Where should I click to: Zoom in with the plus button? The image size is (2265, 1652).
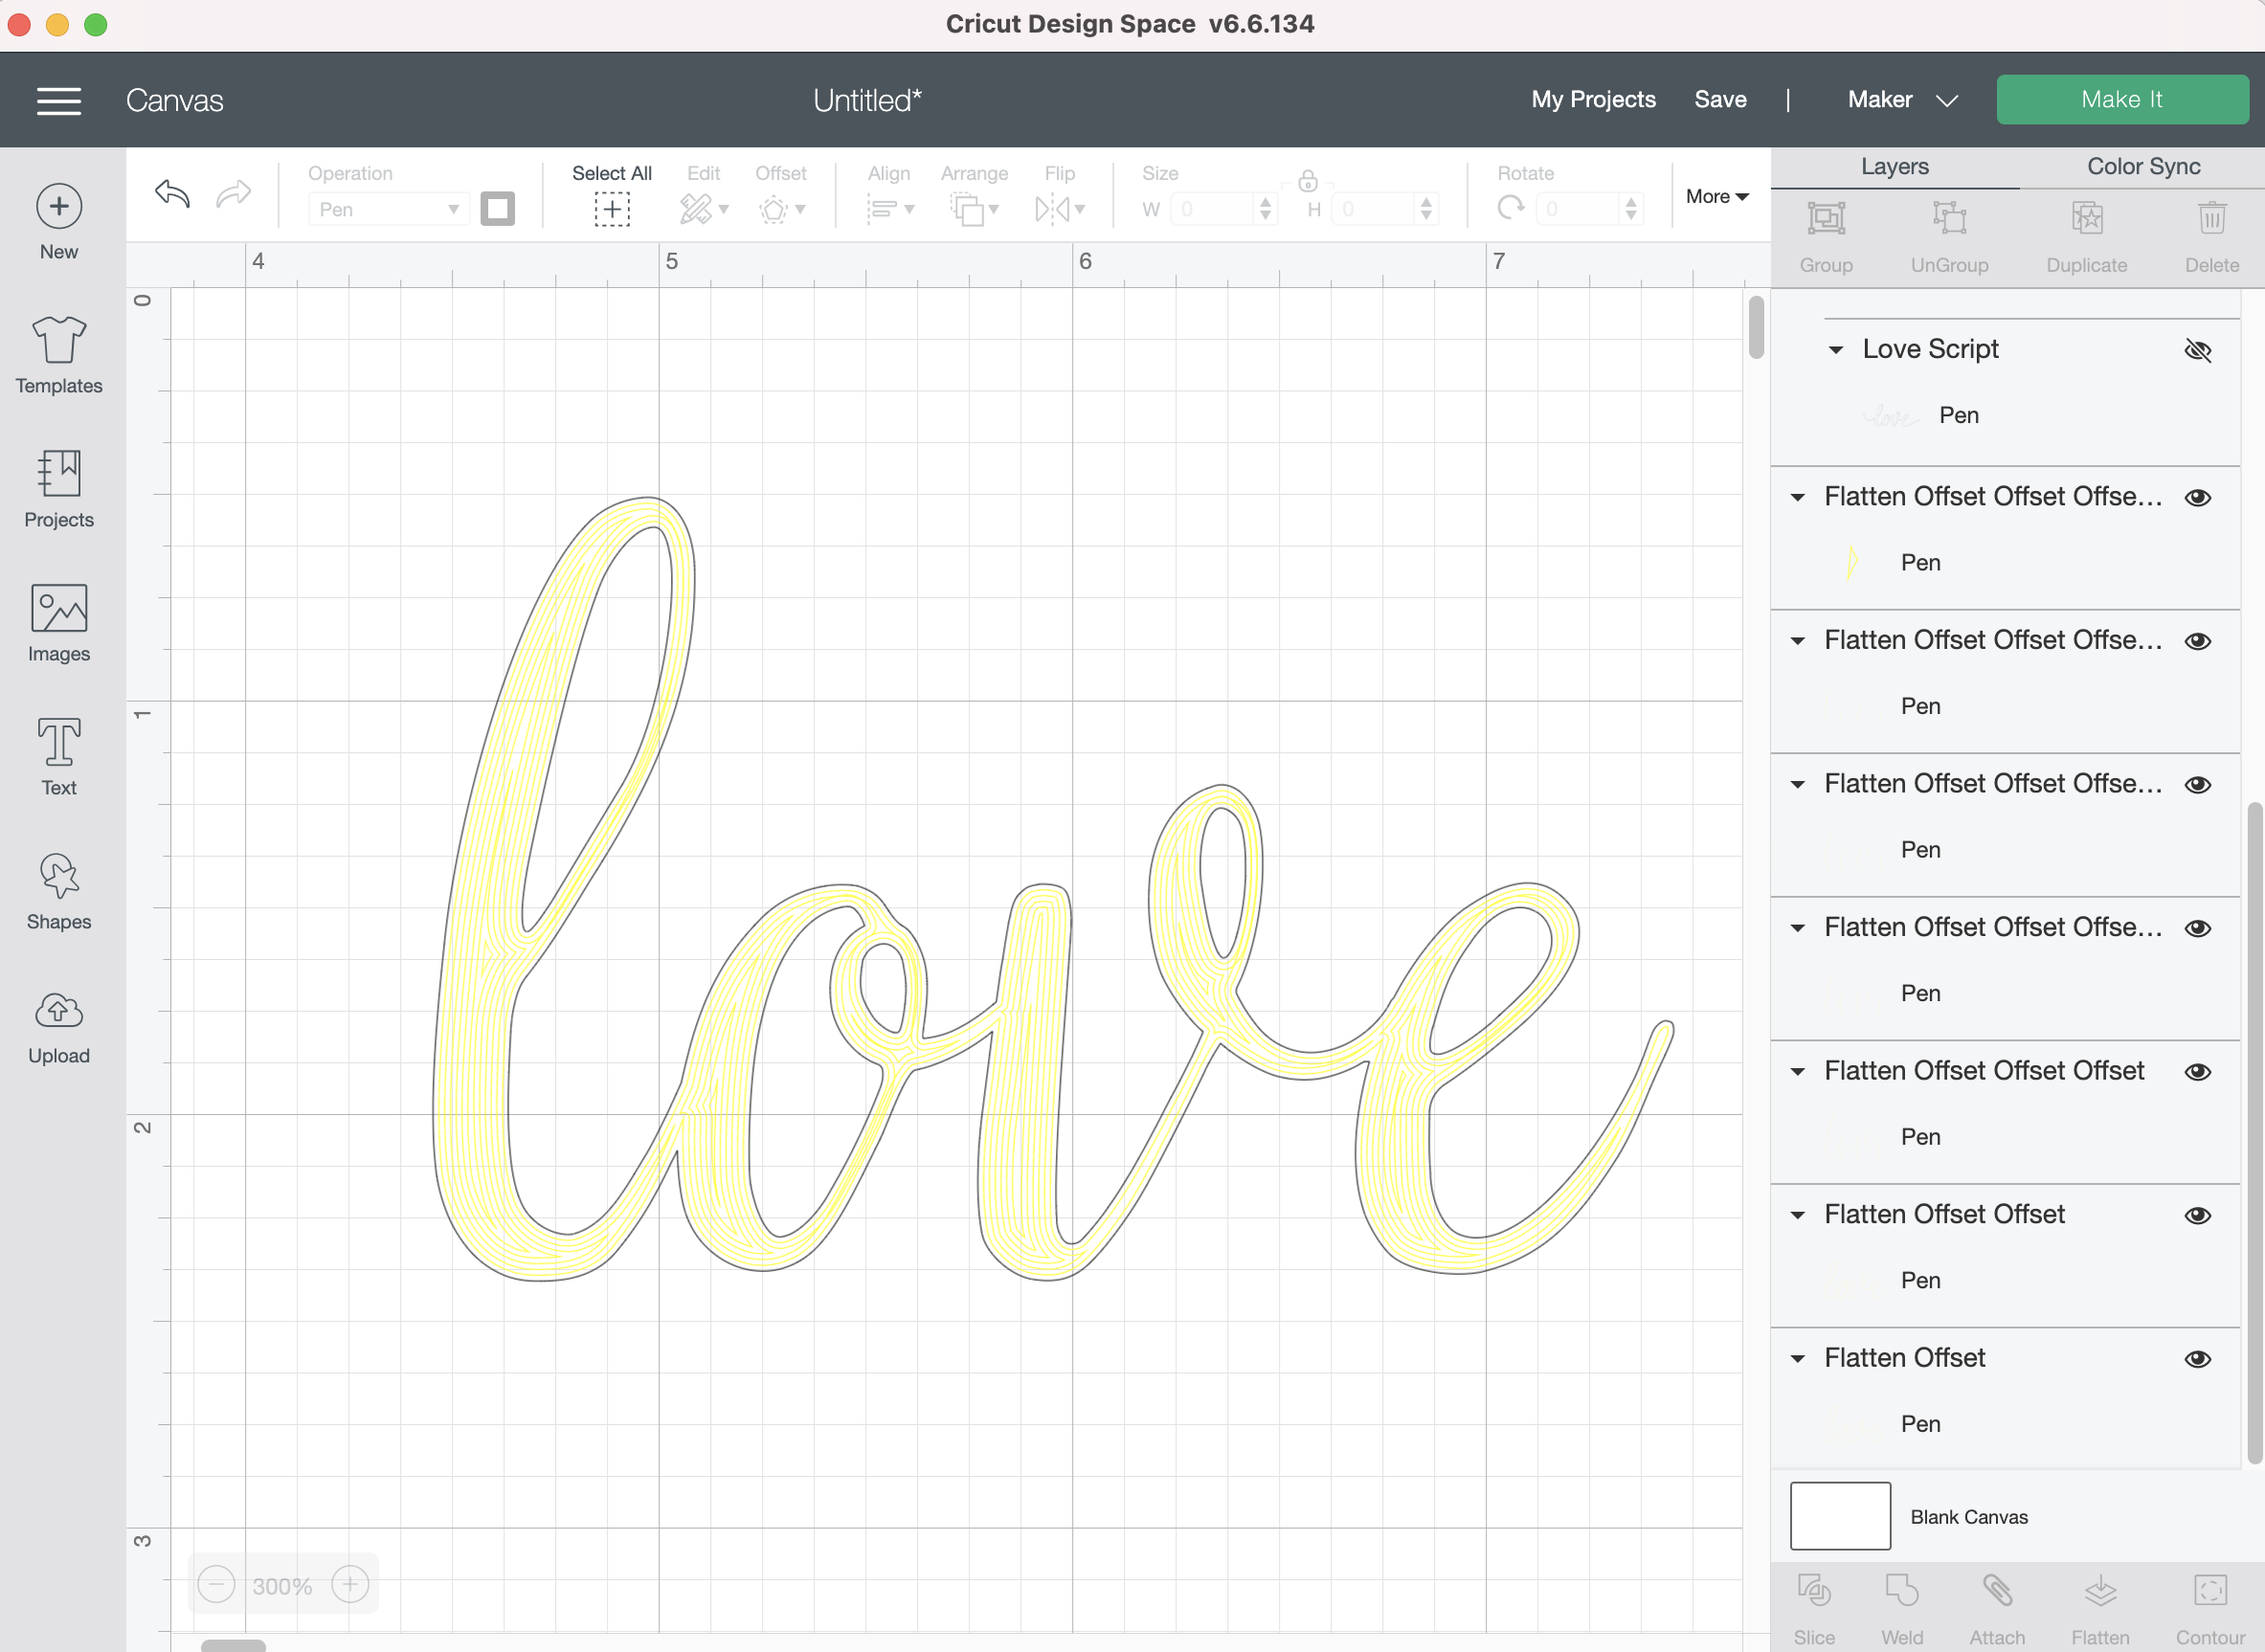pos(350,1584)
